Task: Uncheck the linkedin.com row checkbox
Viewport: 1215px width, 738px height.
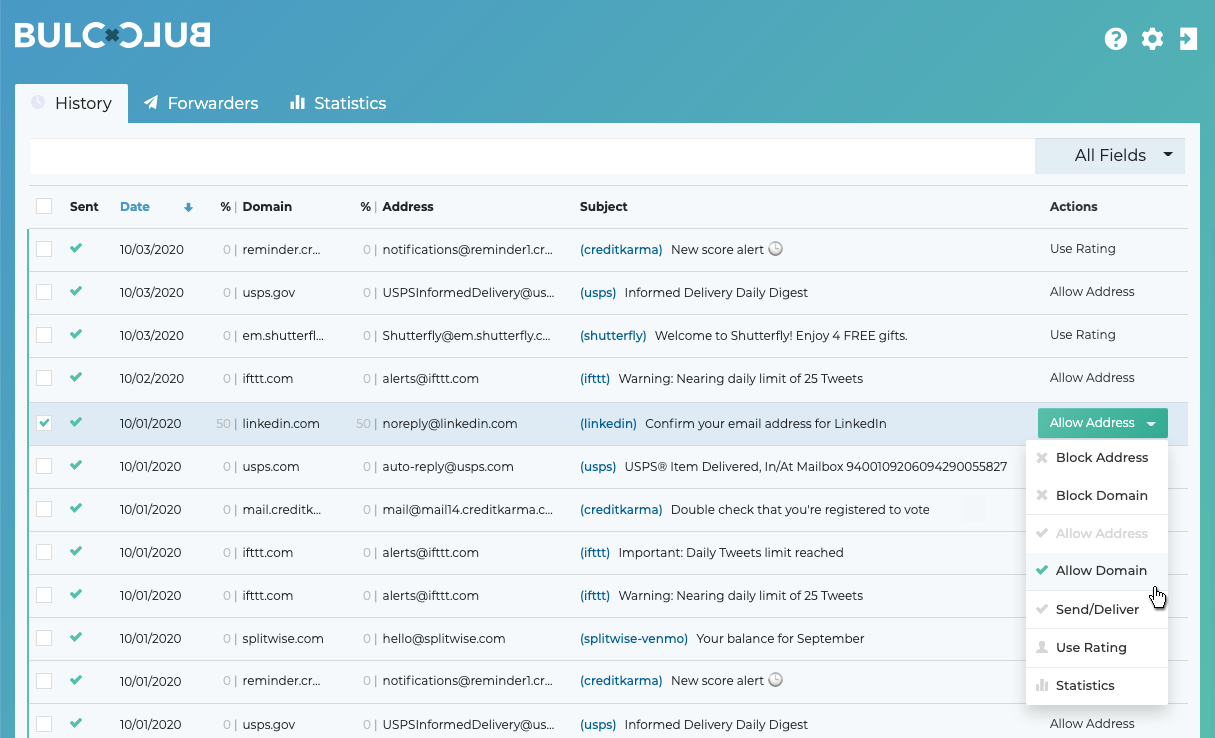Action: point(44,423)
